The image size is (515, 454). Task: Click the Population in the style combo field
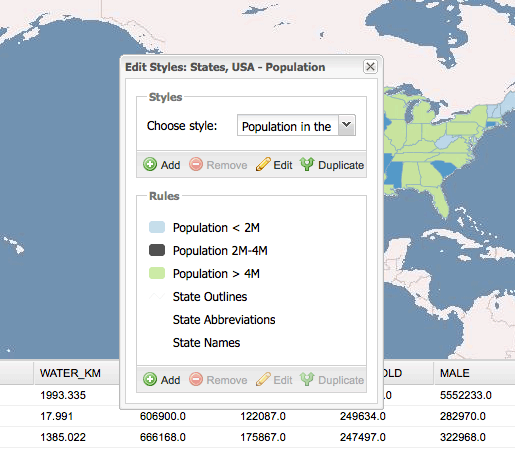(288, 126)
